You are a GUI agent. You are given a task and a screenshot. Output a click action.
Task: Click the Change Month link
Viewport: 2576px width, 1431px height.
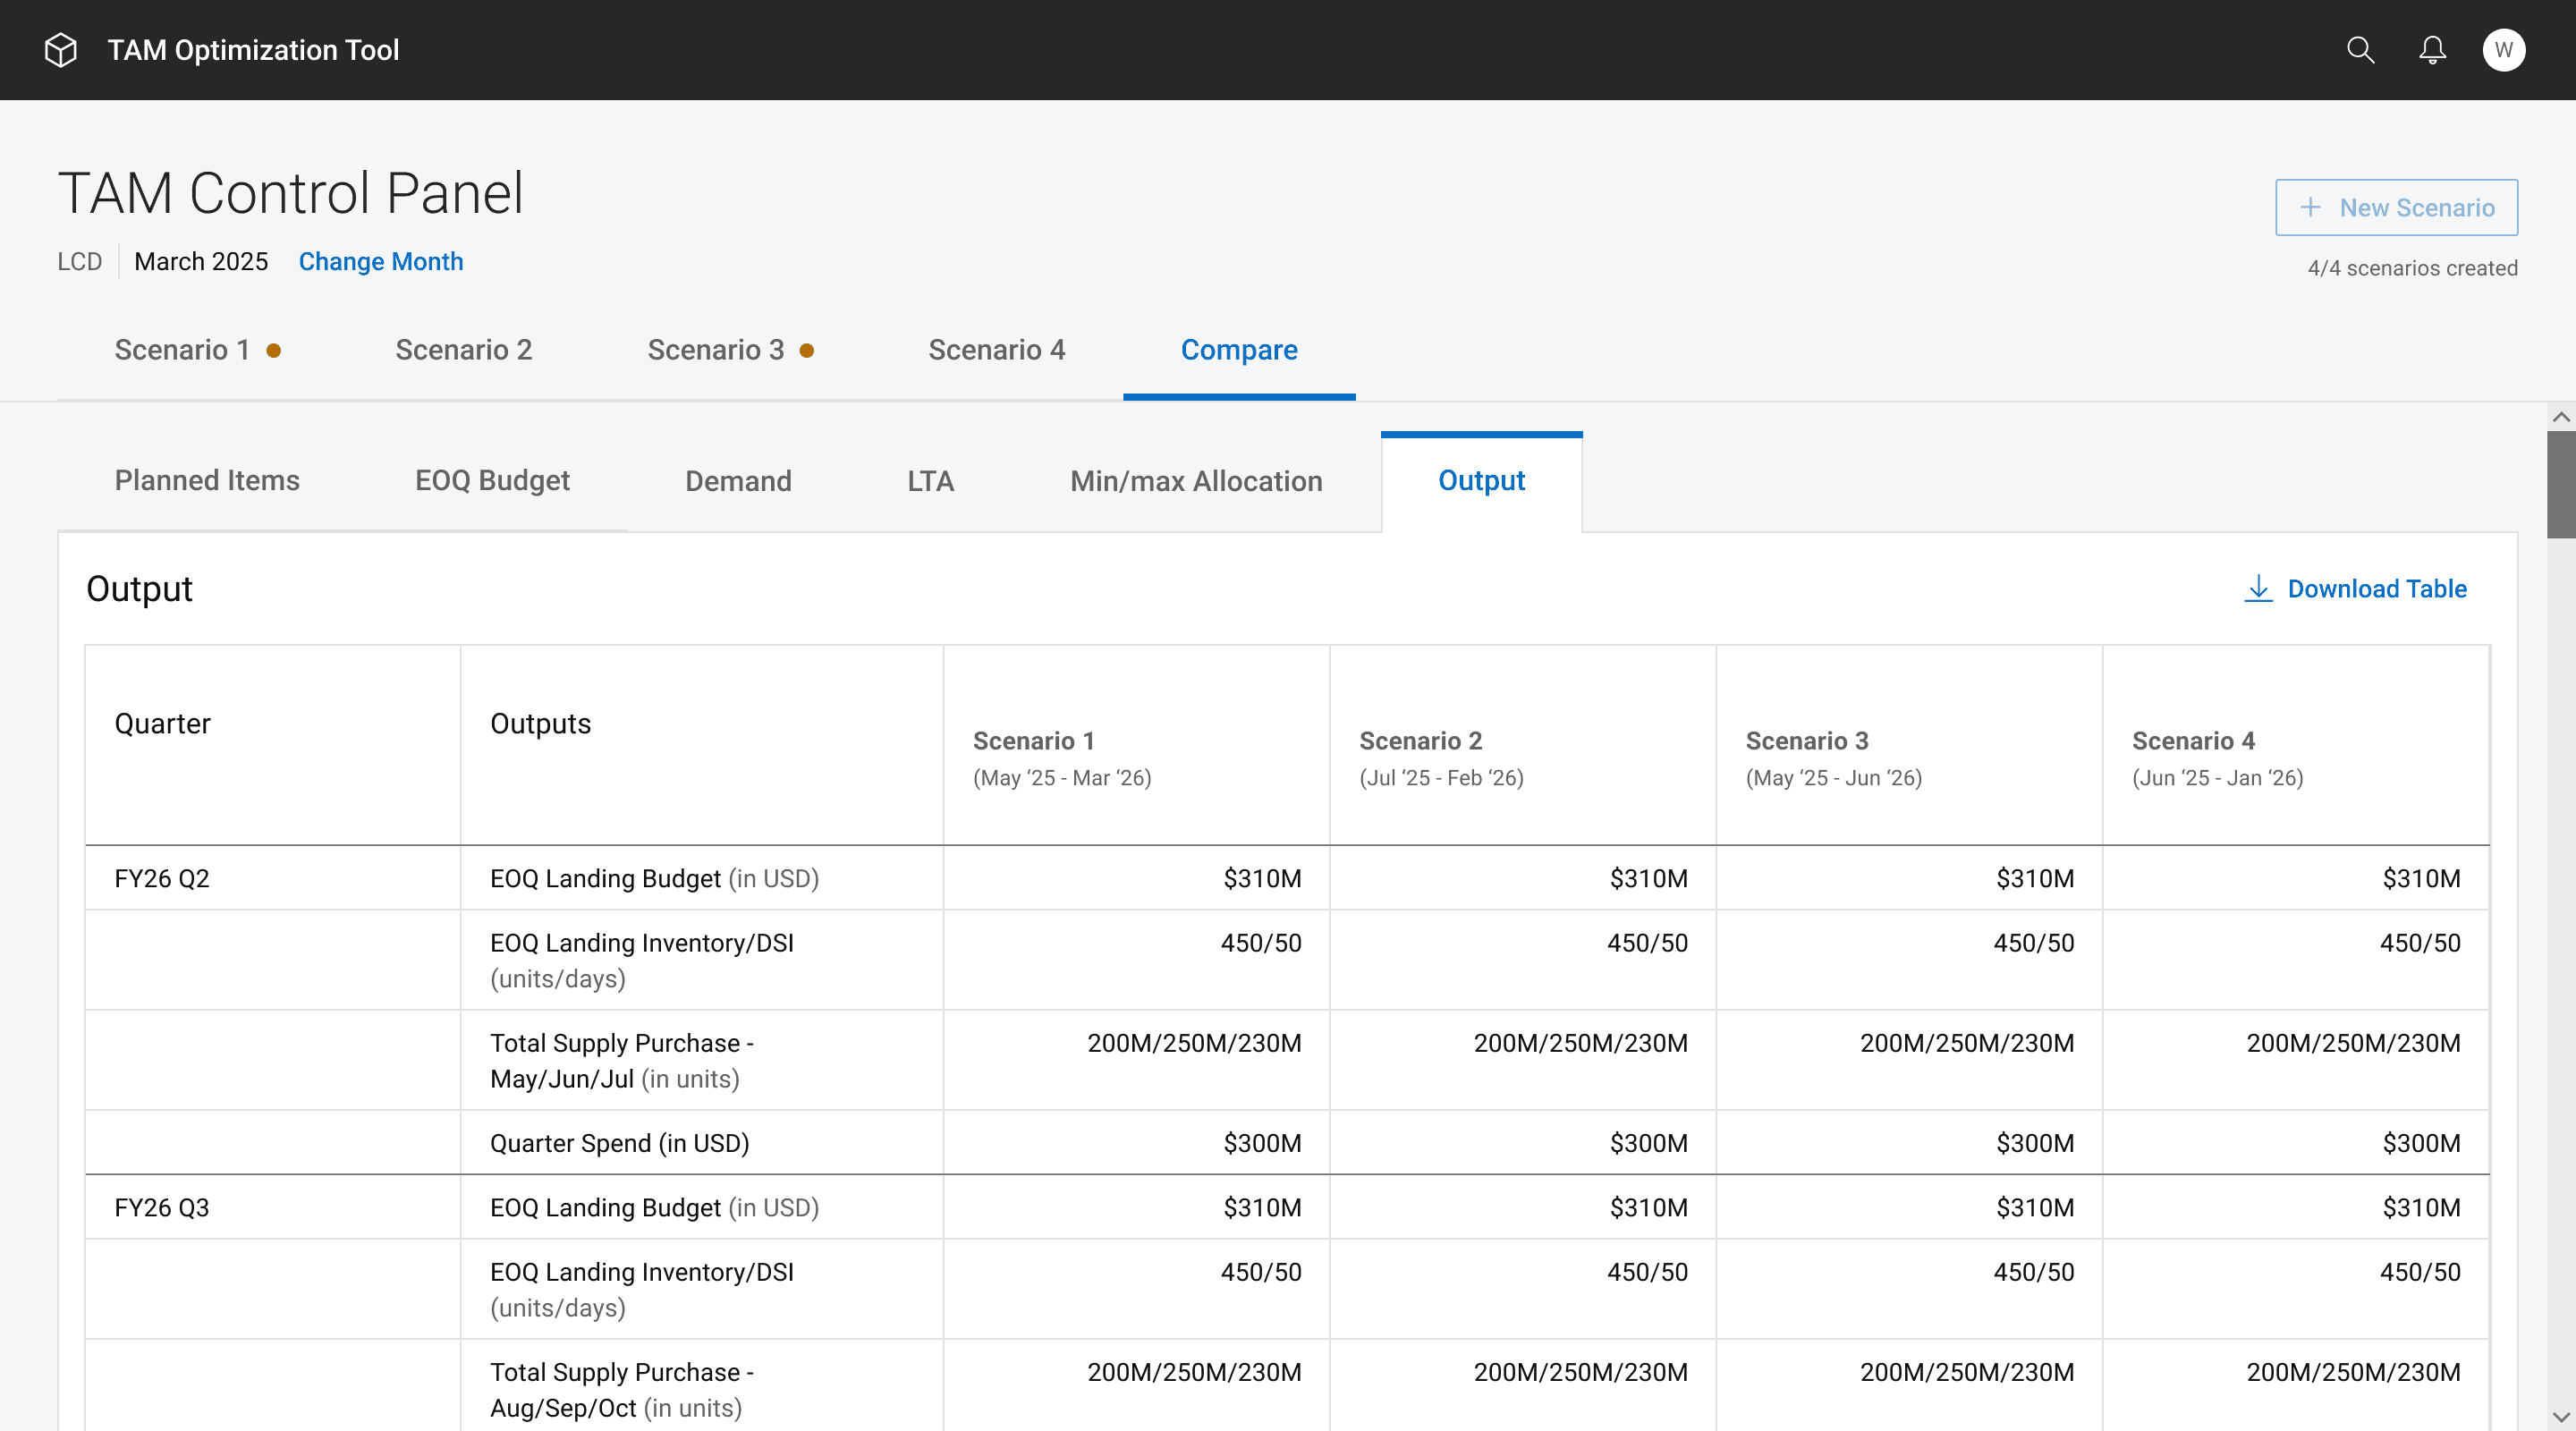380,262
